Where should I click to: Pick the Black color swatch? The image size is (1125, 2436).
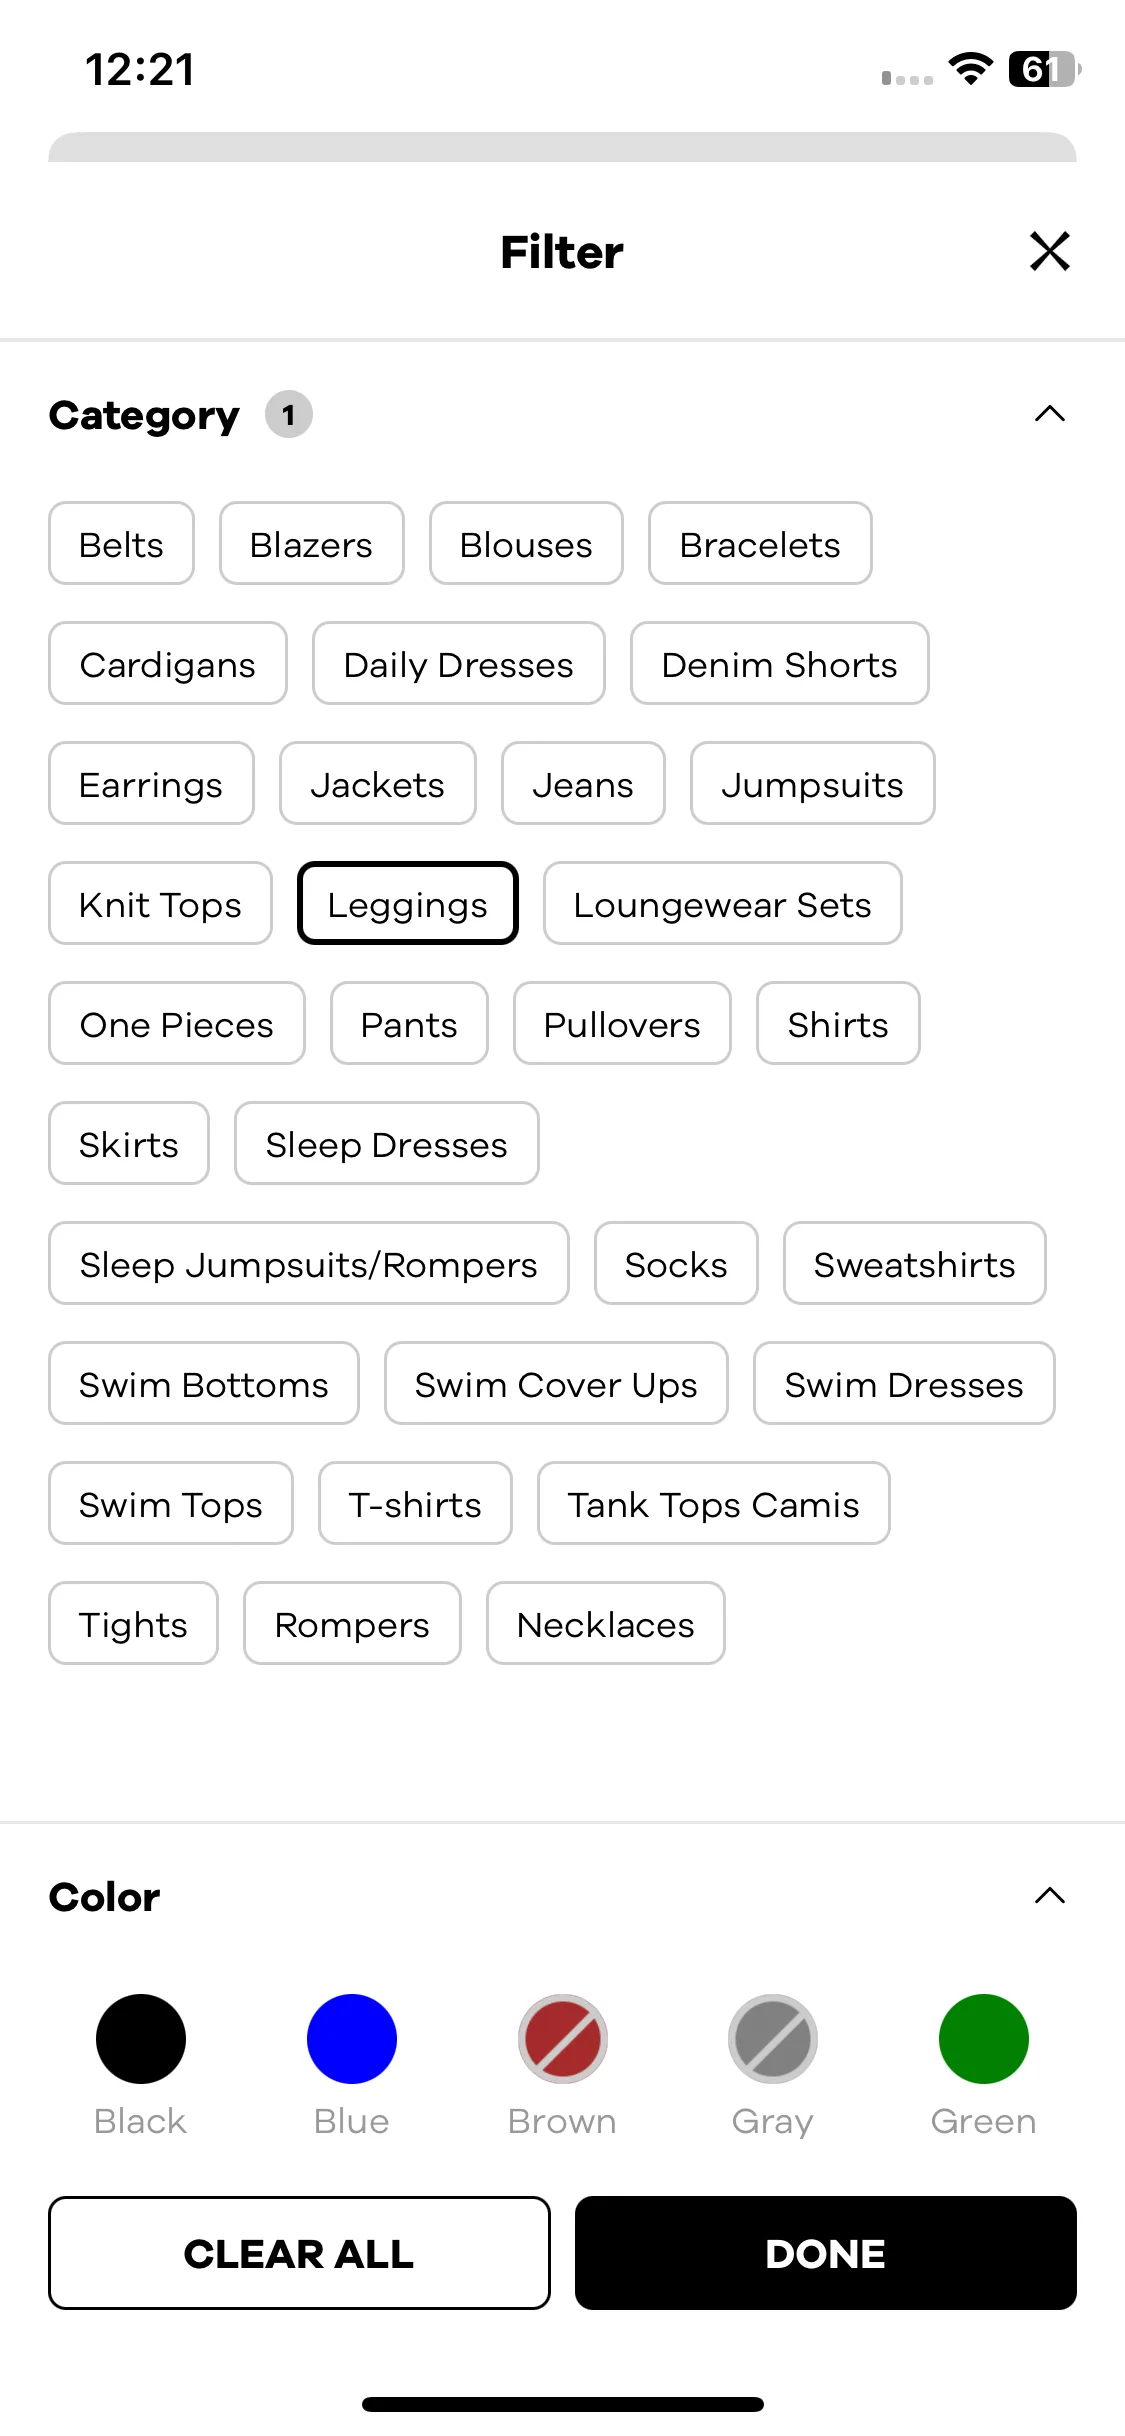pos(141,2039)
